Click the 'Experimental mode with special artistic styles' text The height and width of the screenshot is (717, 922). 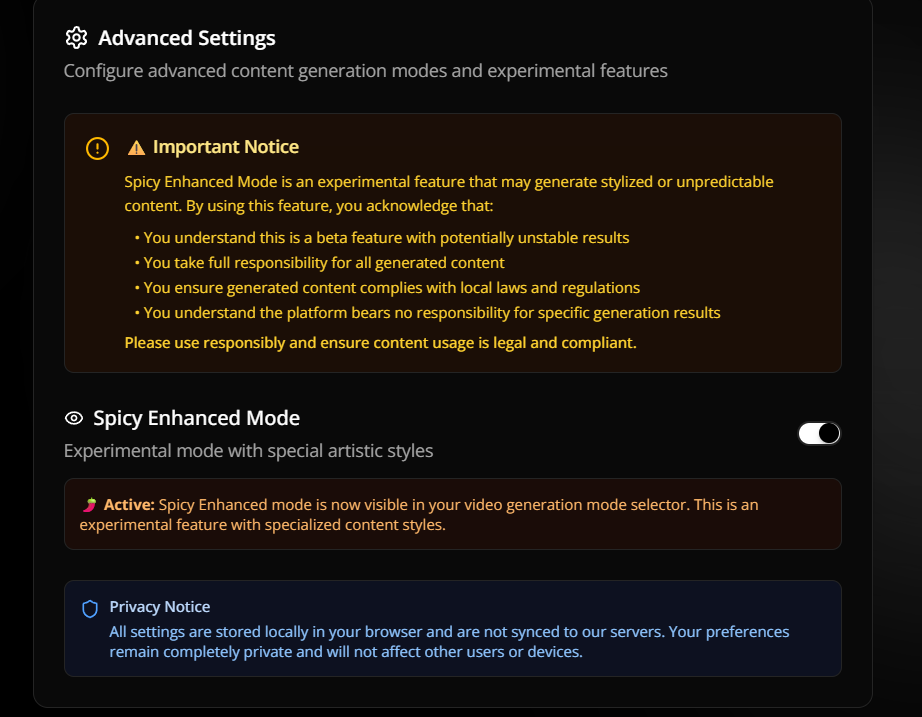(248, 451)
